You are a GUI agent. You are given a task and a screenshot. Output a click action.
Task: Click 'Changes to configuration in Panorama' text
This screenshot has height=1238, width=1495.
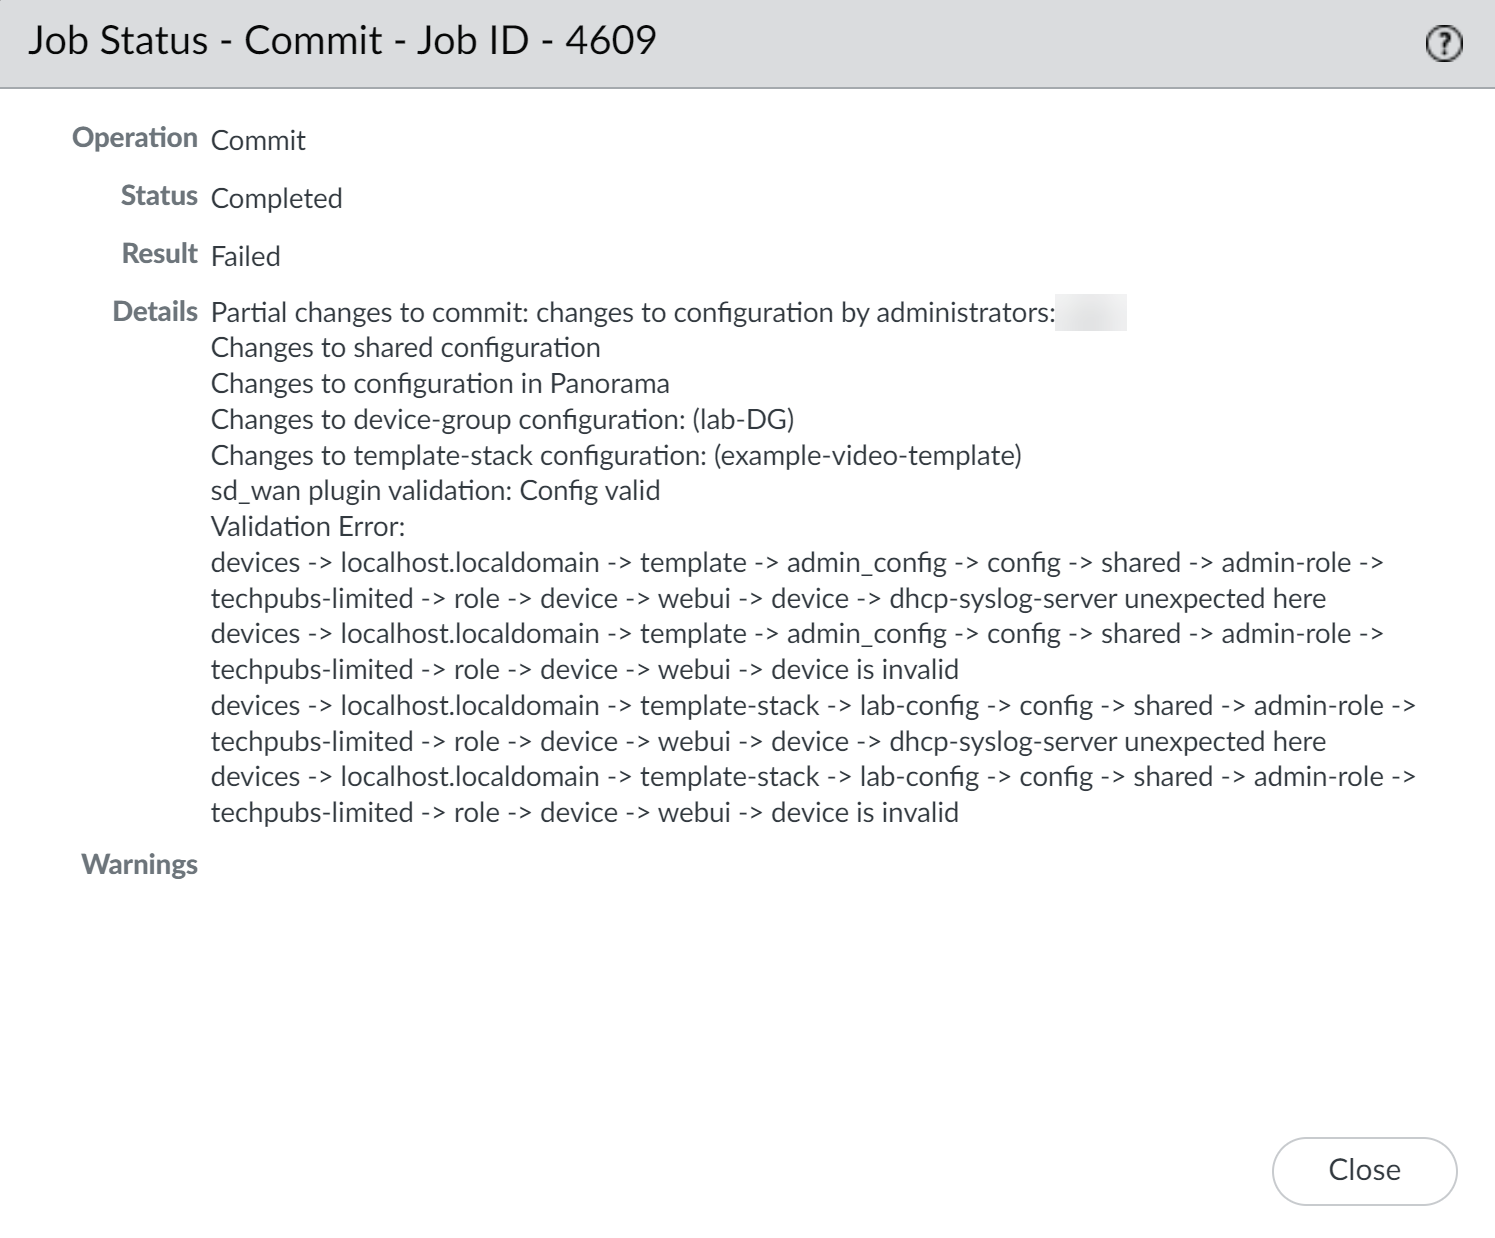coord(440,384)
